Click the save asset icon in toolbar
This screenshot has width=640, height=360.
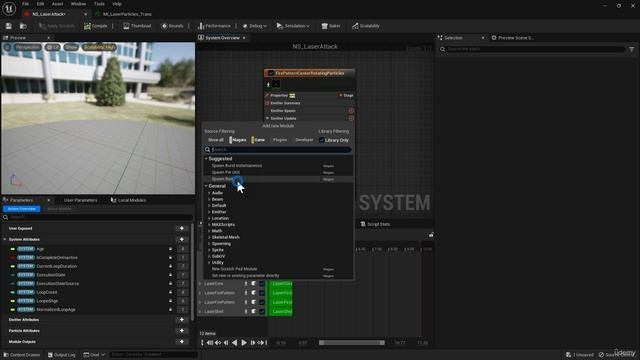pyautogui.click(x=9, y=26)
